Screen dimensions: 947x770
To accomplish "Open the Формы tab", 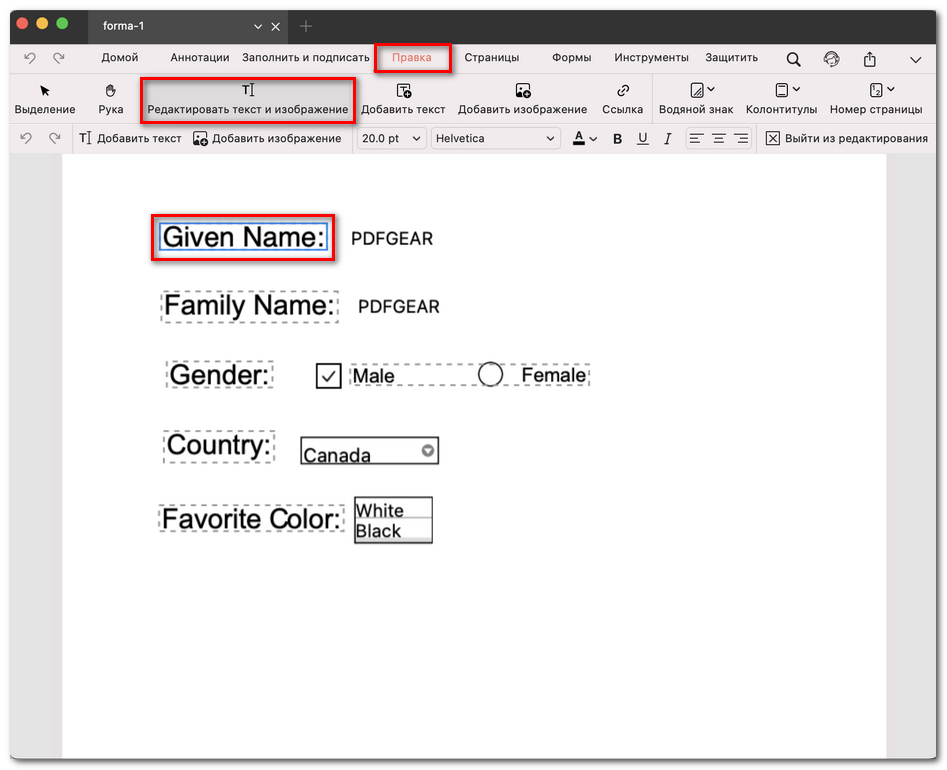I will [x=571, y=58].
